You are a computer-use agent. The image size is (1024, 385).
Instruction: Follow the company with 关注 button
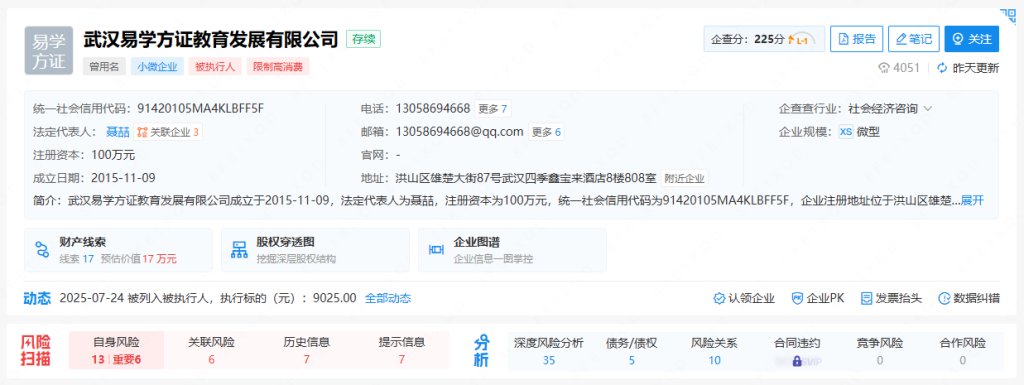[972, 39]
